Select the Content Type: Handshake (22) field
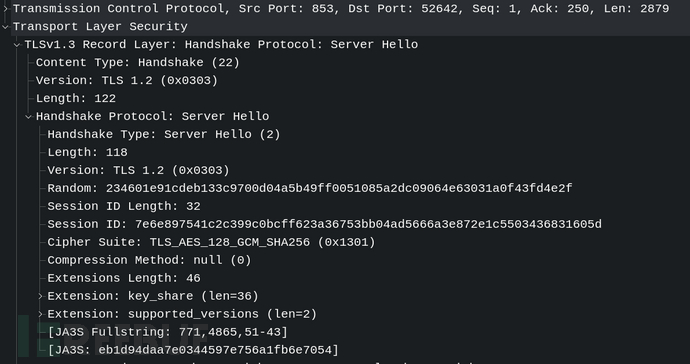The width and height of the screenshot is (690, 364). click(138, 63)
